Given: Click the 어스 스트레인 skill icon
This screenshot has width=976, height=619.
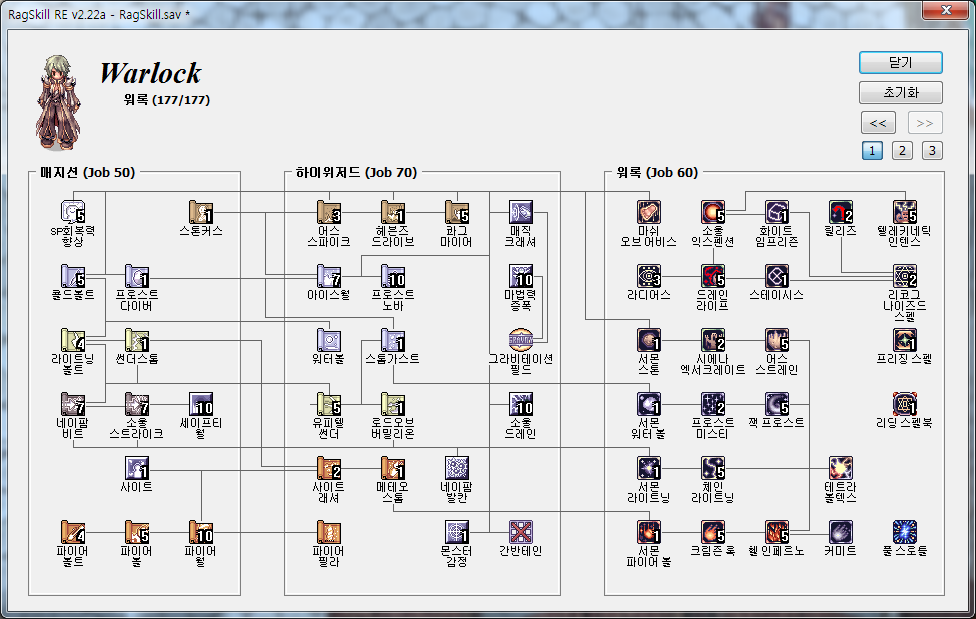Looking at the screenshot, I should click(777, 341).
